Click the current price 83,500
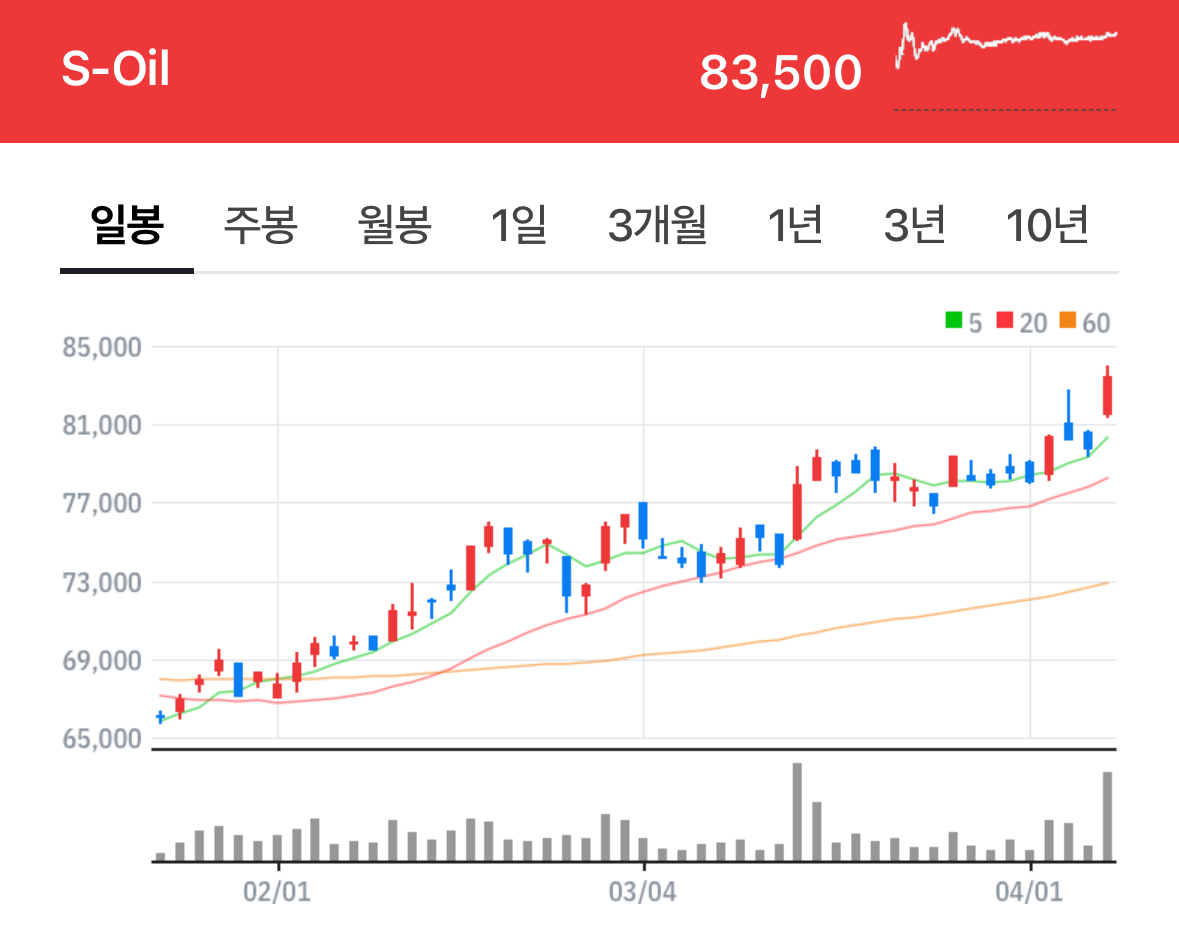The width and height of the screenshot is (1179, 937). pyautogui.click(x=780, y=73)
